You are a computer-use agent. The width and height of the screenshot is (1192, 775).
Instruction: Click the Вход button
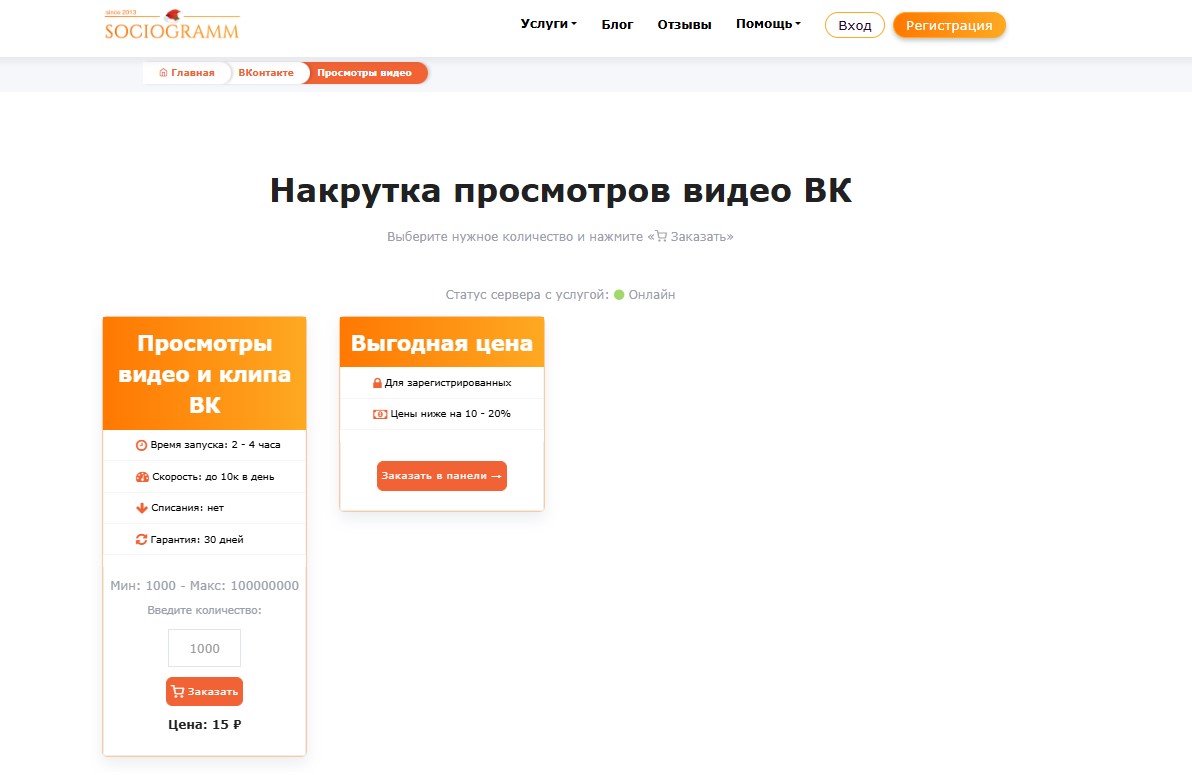854,25
